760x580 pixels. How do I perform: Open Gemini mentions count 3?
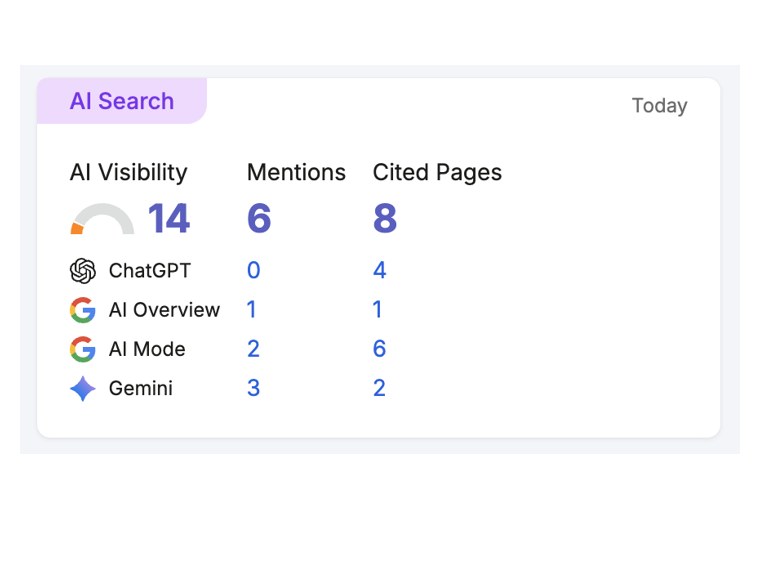253,388
